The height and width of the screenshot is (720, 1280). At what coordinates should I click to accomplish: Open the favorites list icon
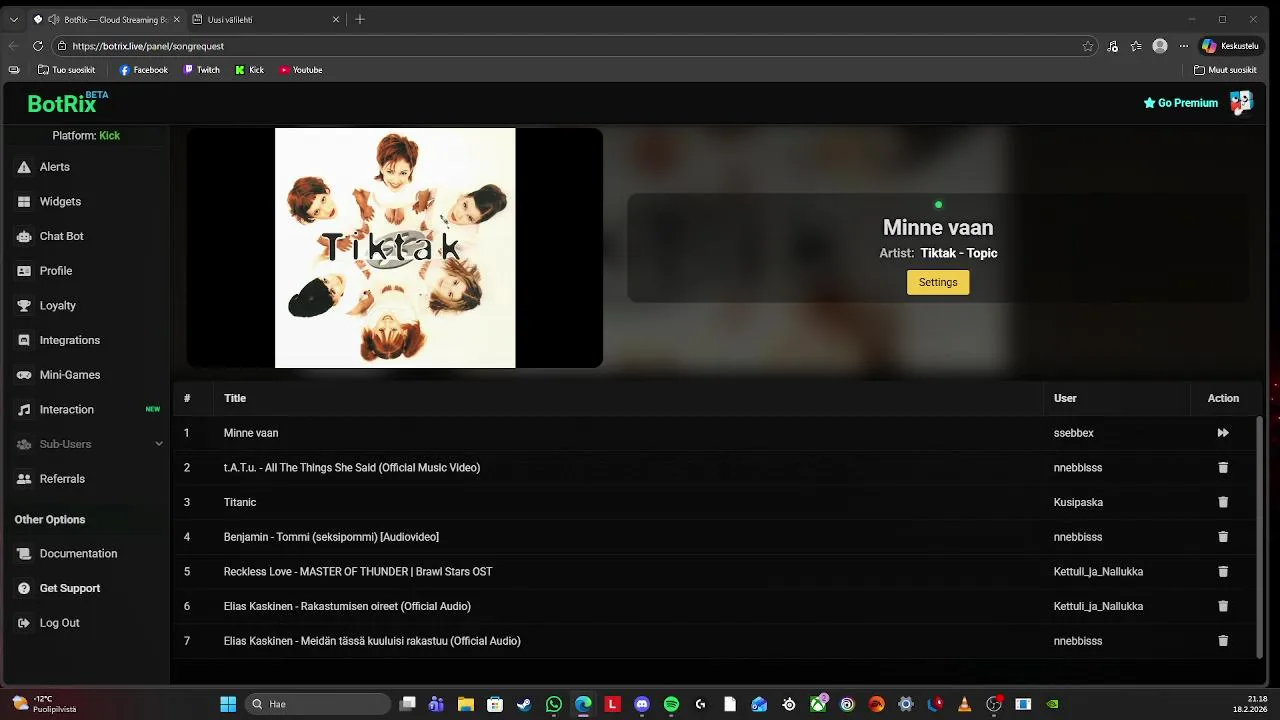pos(1136,46)
